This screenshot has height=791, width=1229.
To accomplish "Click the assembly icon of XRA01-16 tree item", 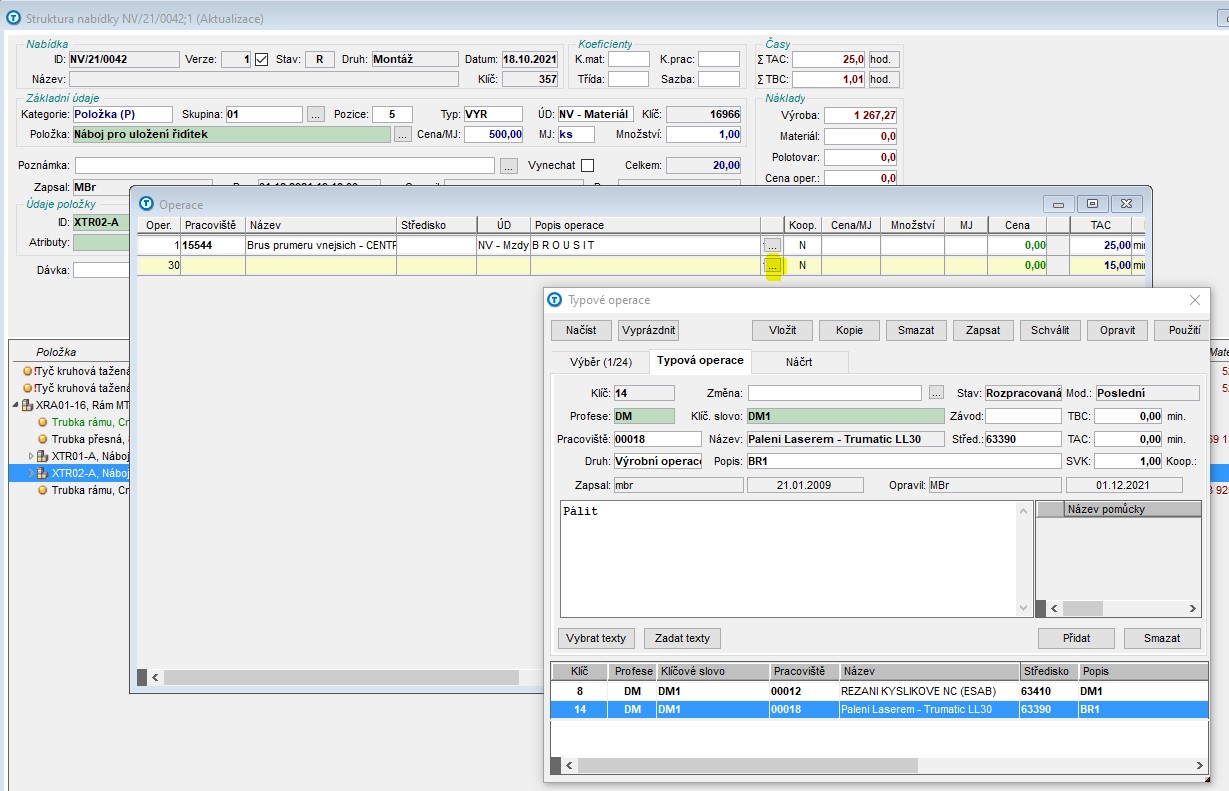I will point(26,405).
